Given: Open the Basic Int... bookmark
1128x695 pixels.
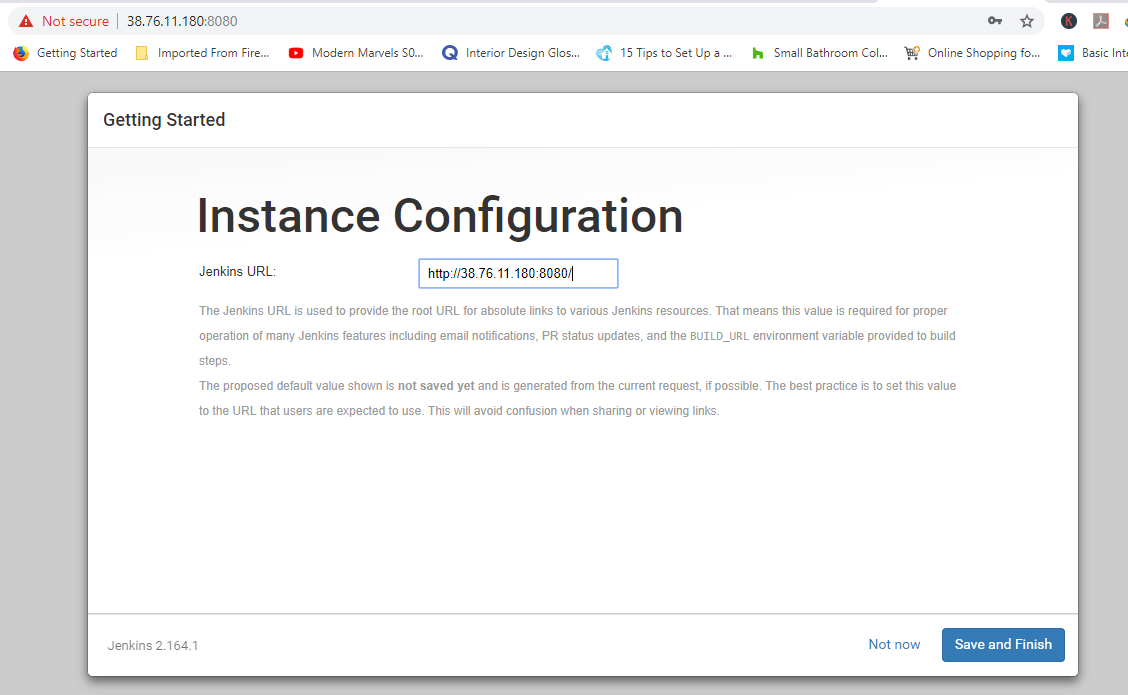Looking at the screenshot, I should [1093, 53].
